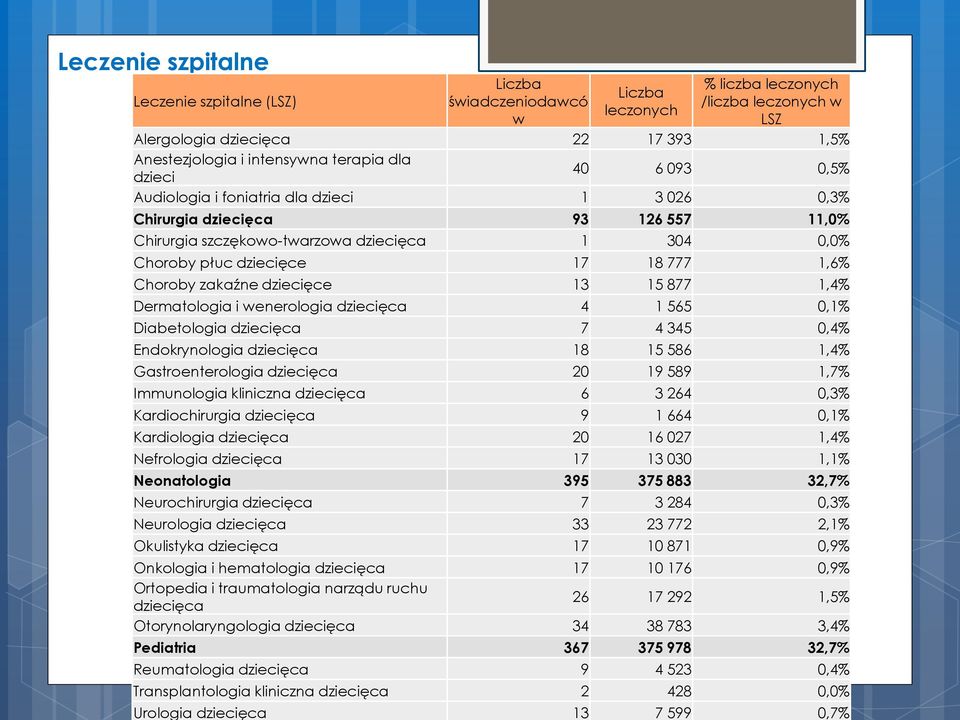Select the bold value '126 557'
Image resolution: width=960 pixels, height=720 pixels.
click(664, 219)
